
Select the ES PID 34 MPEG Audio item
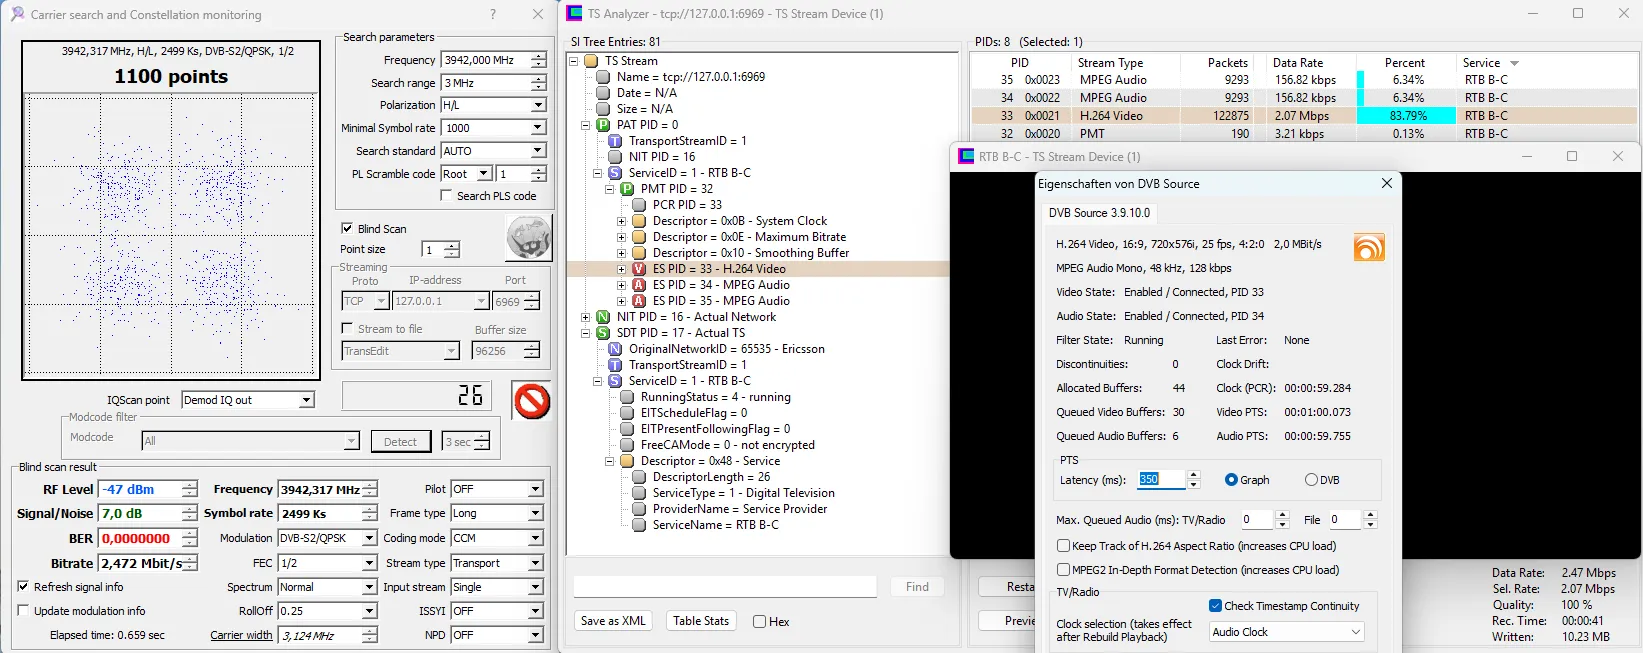[720, 285]
